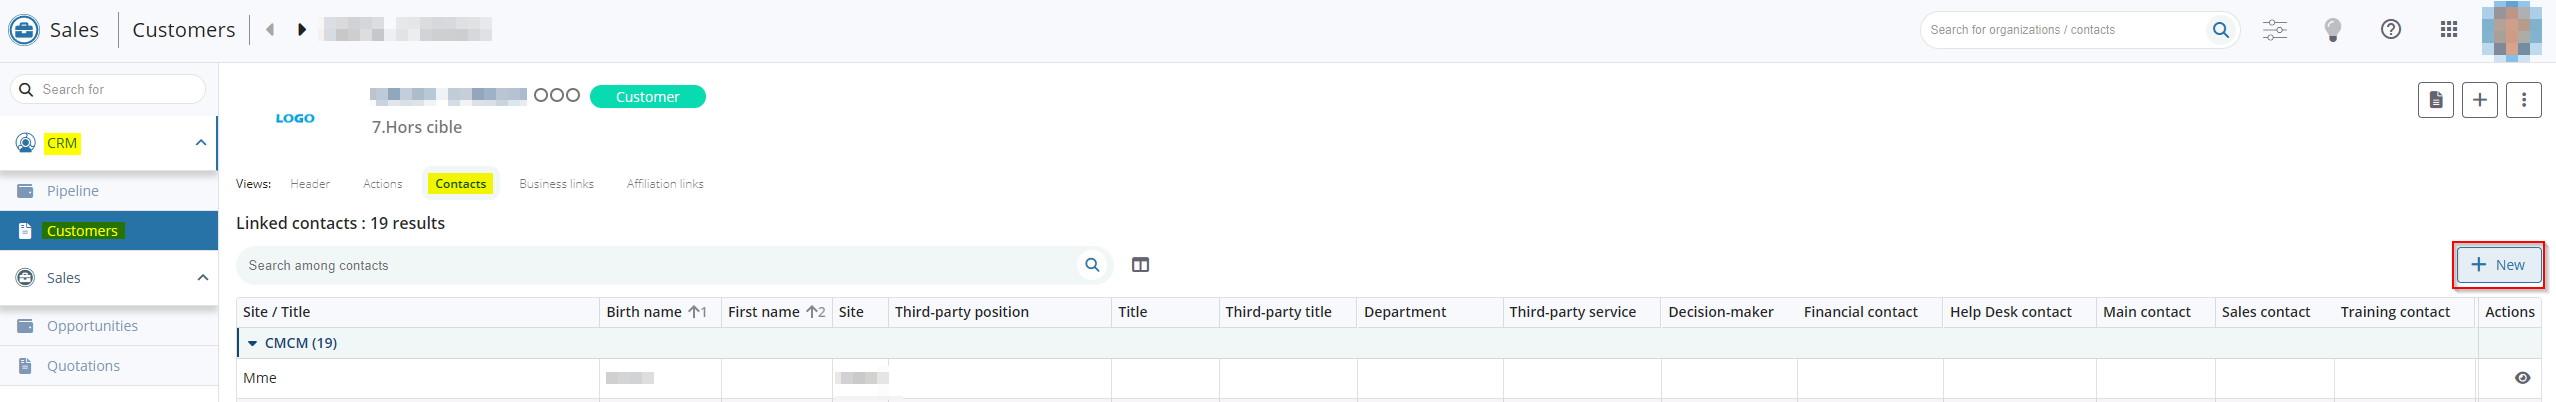
Task: Switch to the Actions view
Action: pyautogui.click(x=382, y=184)
